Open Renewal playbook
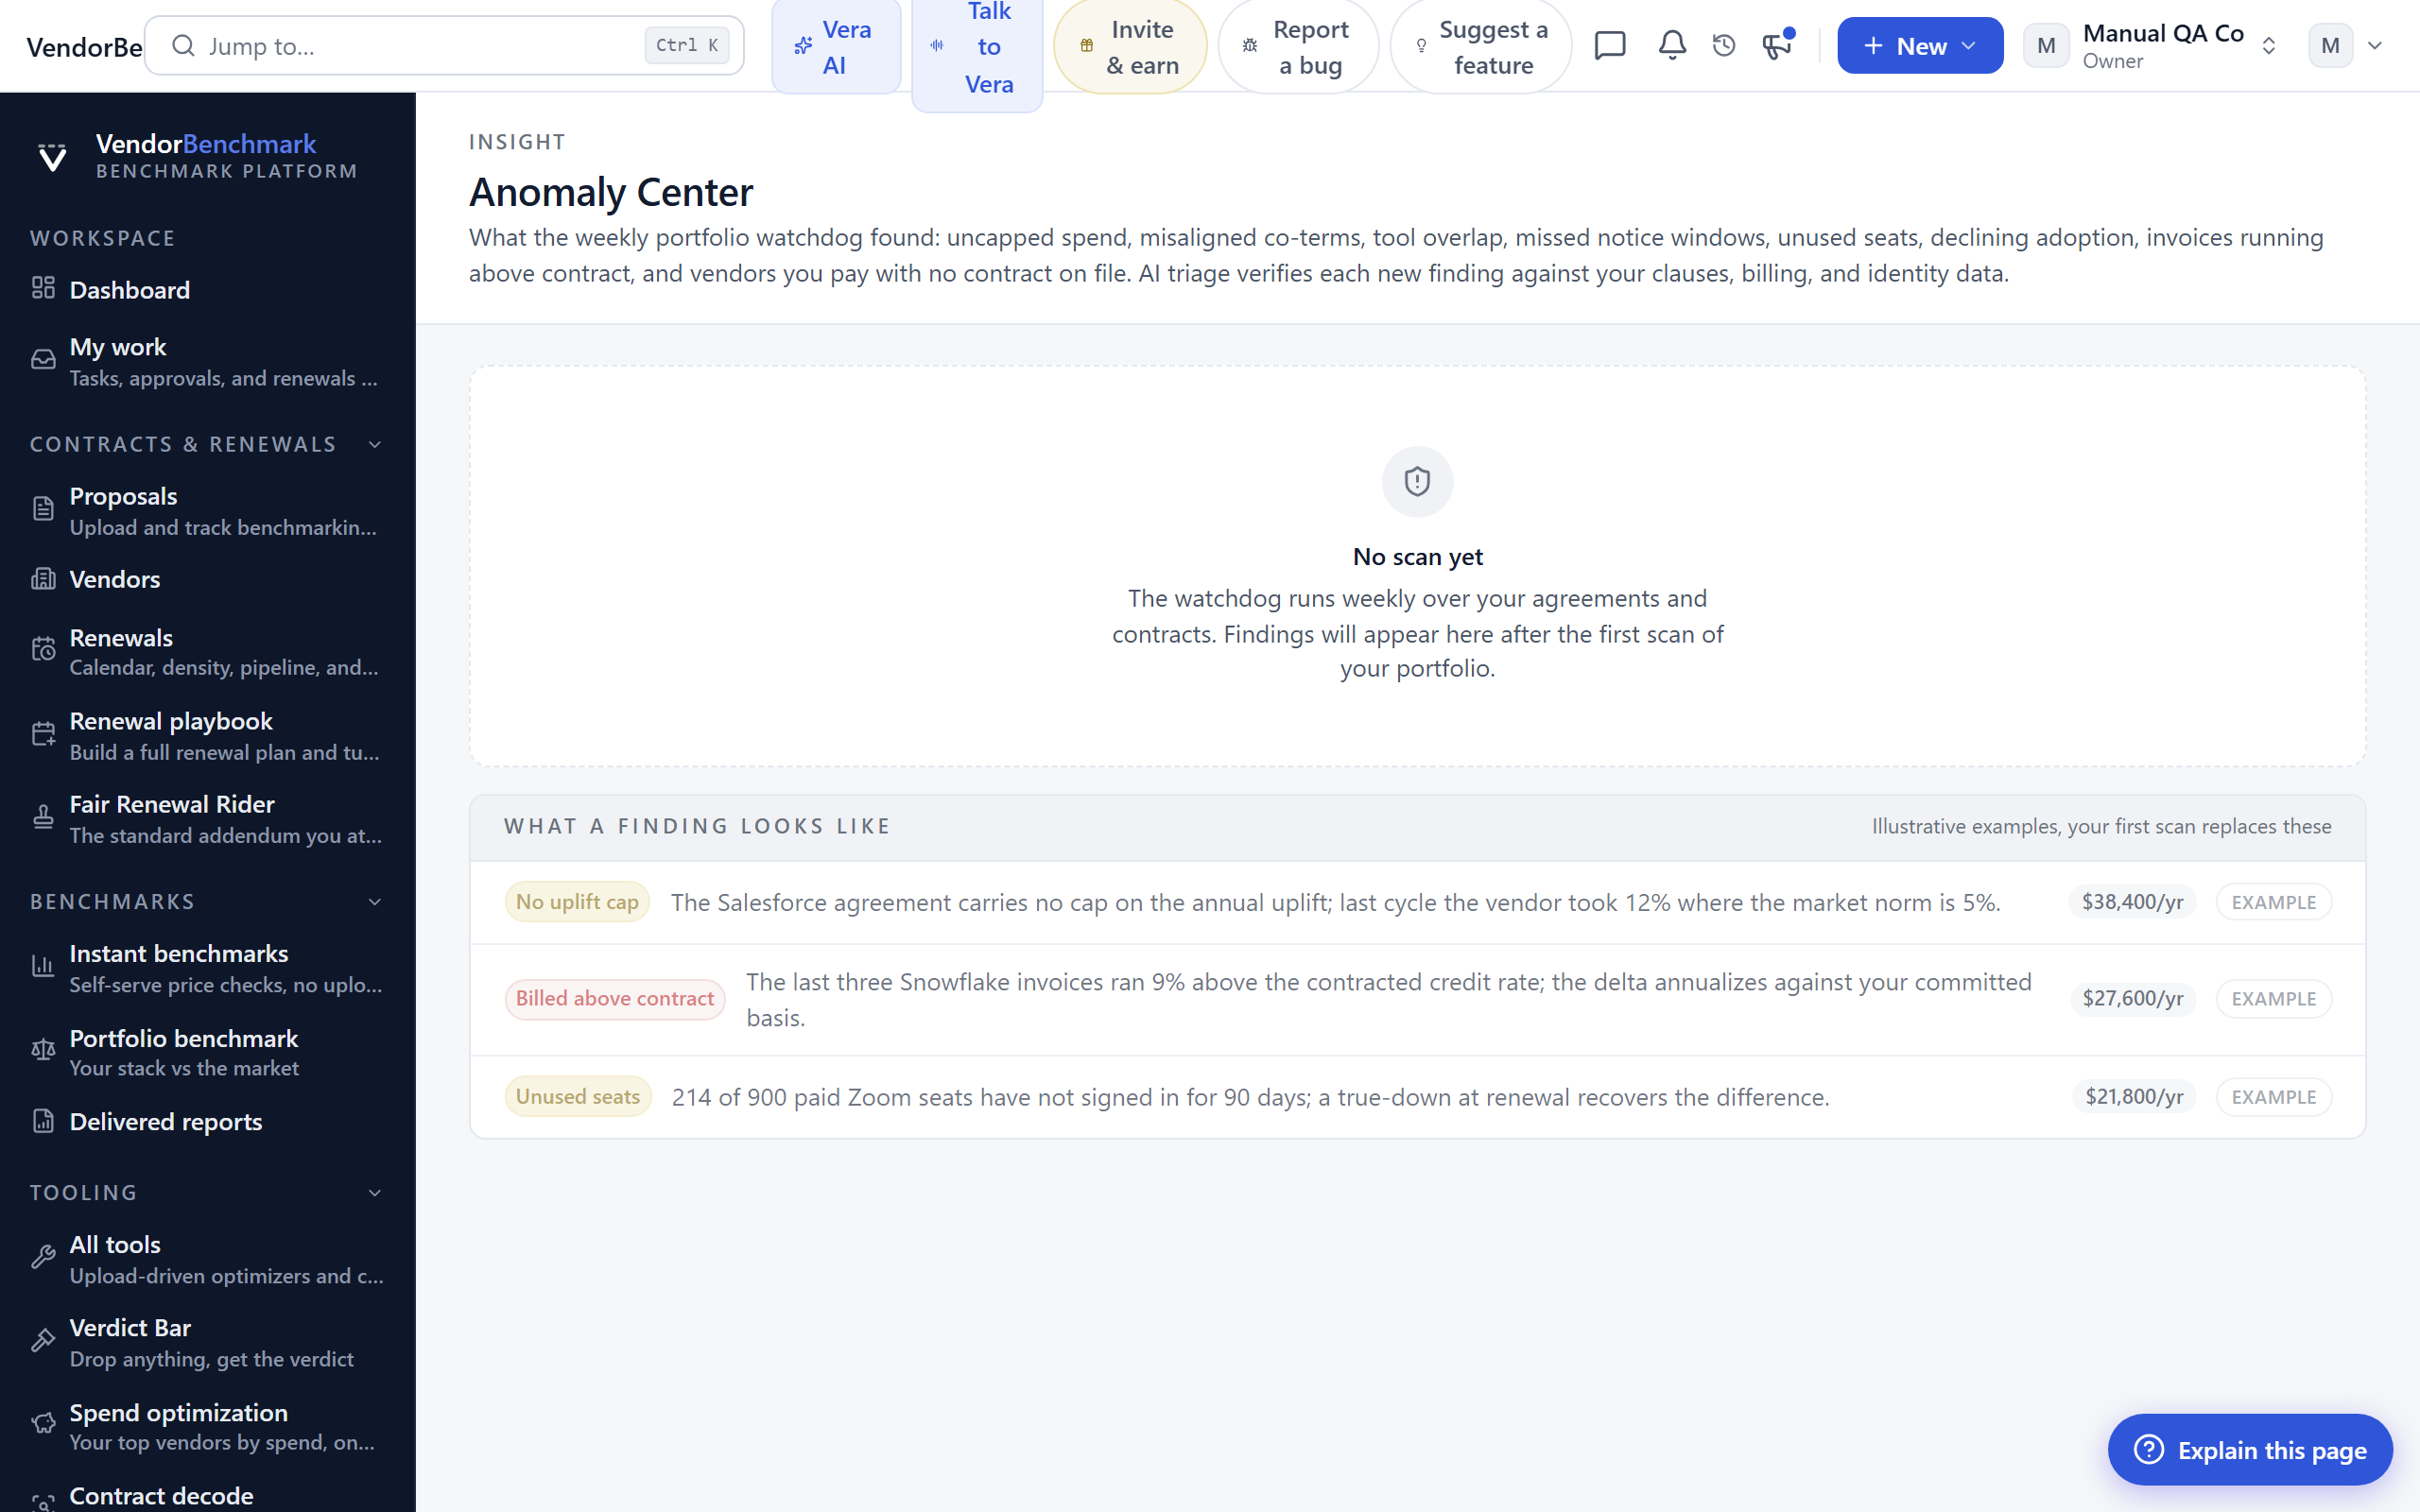 click(x=208, y=736)
